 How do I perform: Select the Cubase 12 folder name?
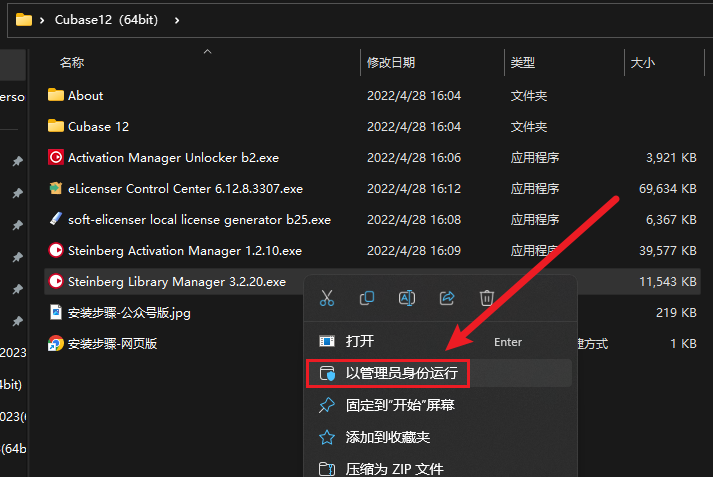(x=98, y=126)
